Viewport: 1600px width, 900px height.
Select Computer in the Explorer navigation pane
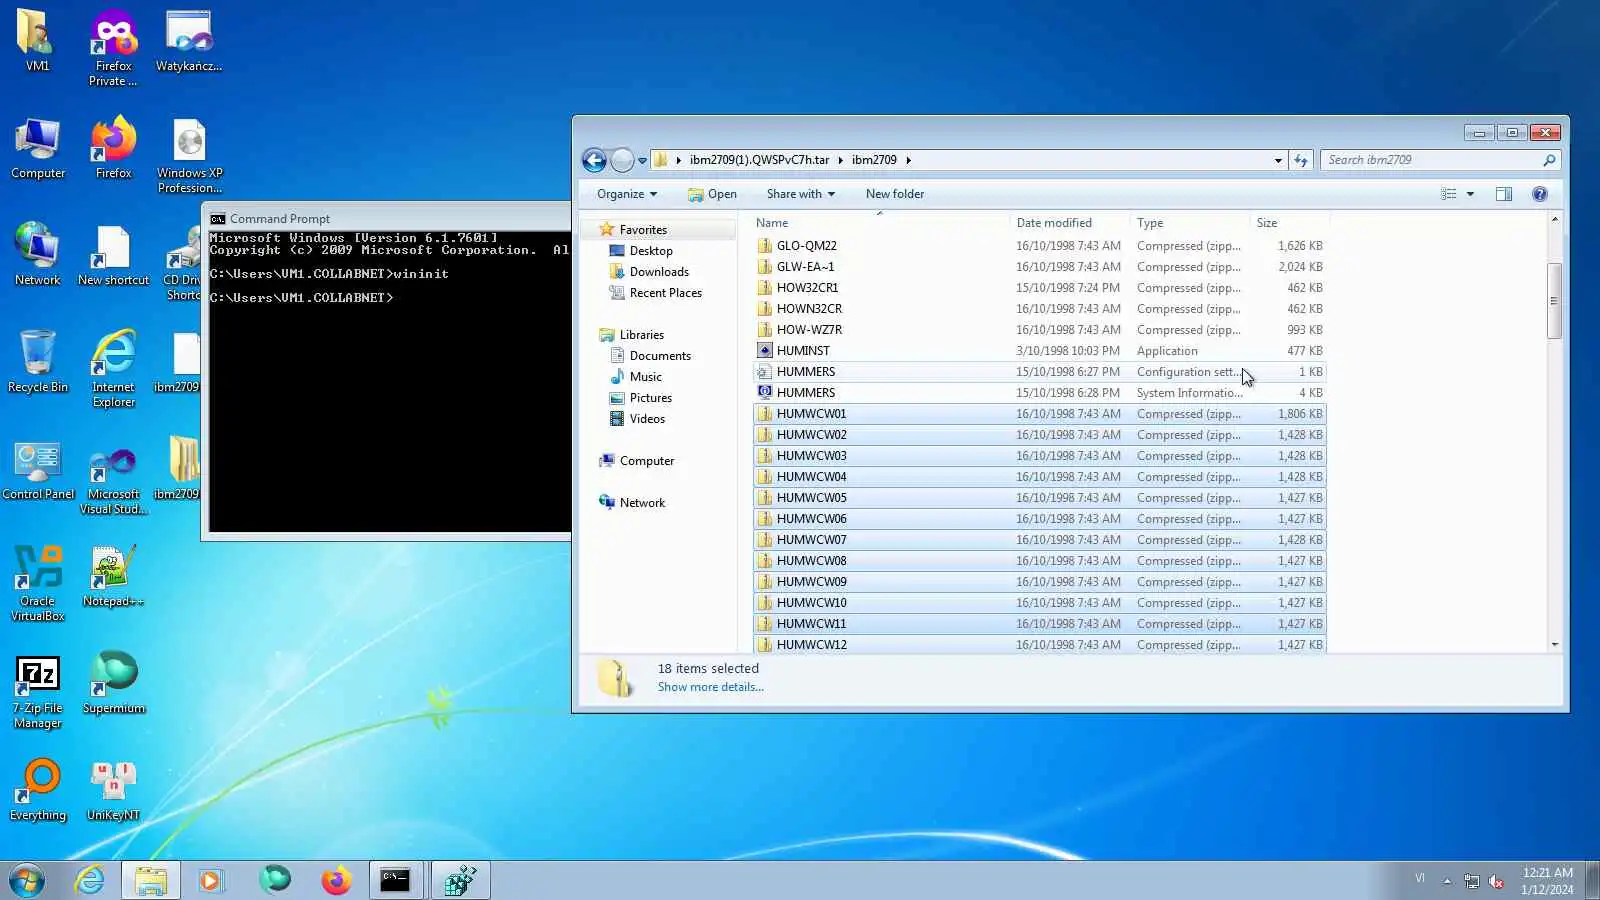[x=647, y=461]
